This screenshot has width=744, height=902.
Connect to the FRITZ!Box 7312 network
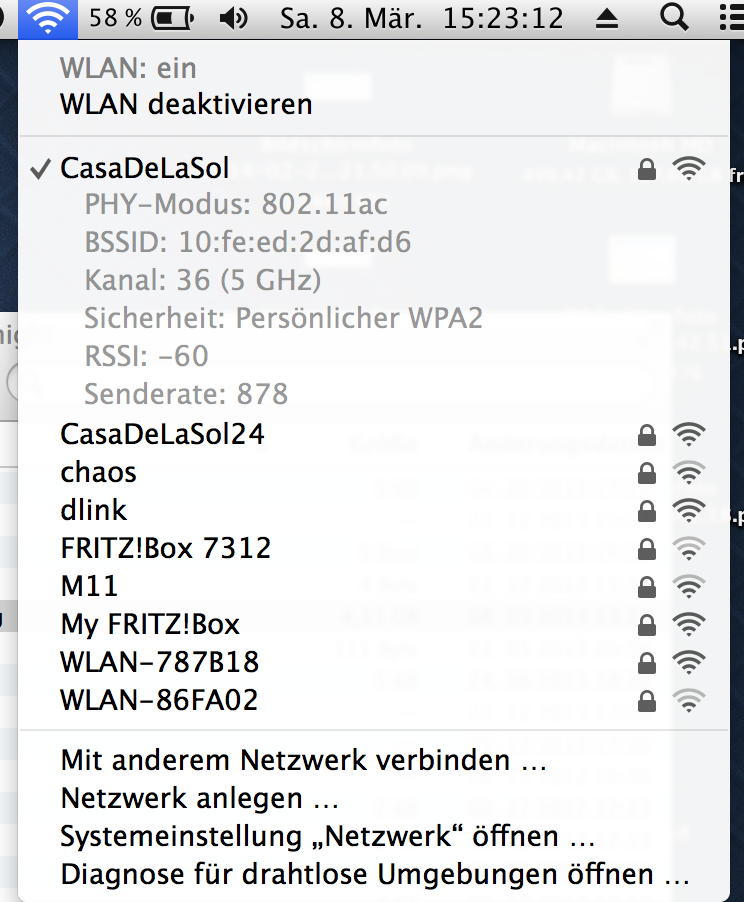(374, 548)
